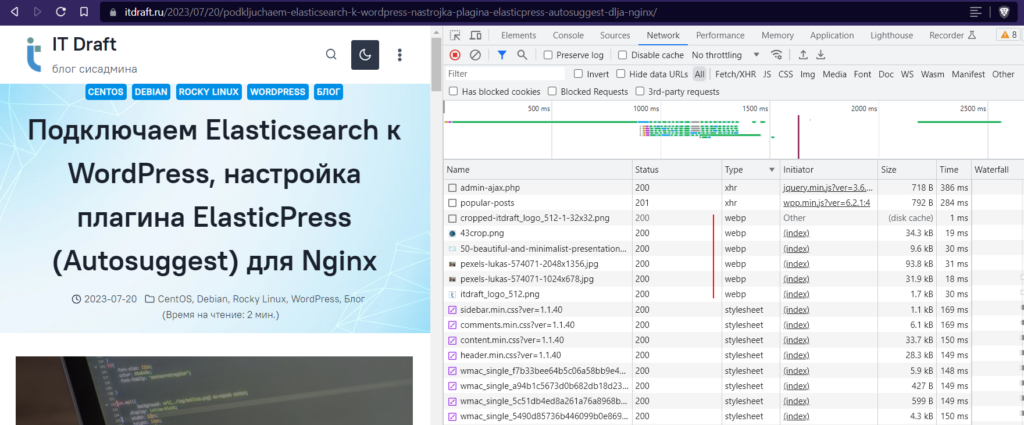Toggle the network filter funnel icon
This screenshot has width=1024, height=425.
[502, 55]
